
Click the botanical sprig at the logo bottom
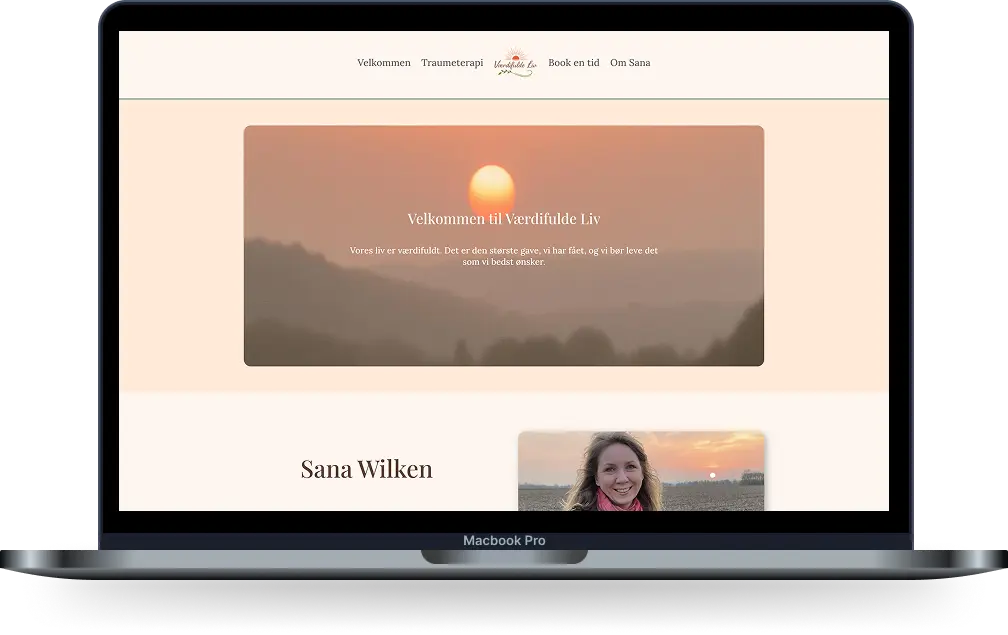[508, 72]
